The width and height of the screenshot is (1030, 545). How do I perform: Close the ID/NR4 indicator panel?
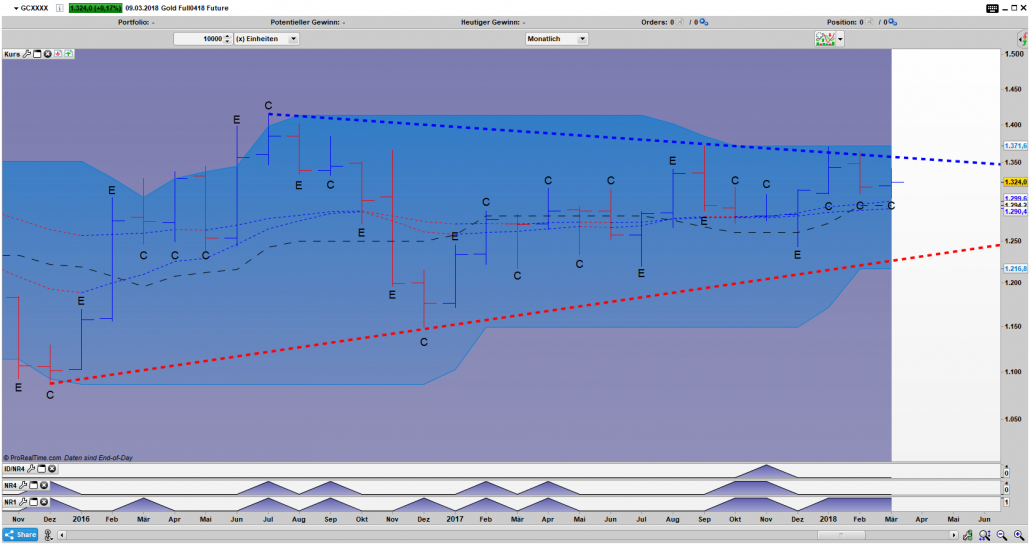click(x=52, y=469)
